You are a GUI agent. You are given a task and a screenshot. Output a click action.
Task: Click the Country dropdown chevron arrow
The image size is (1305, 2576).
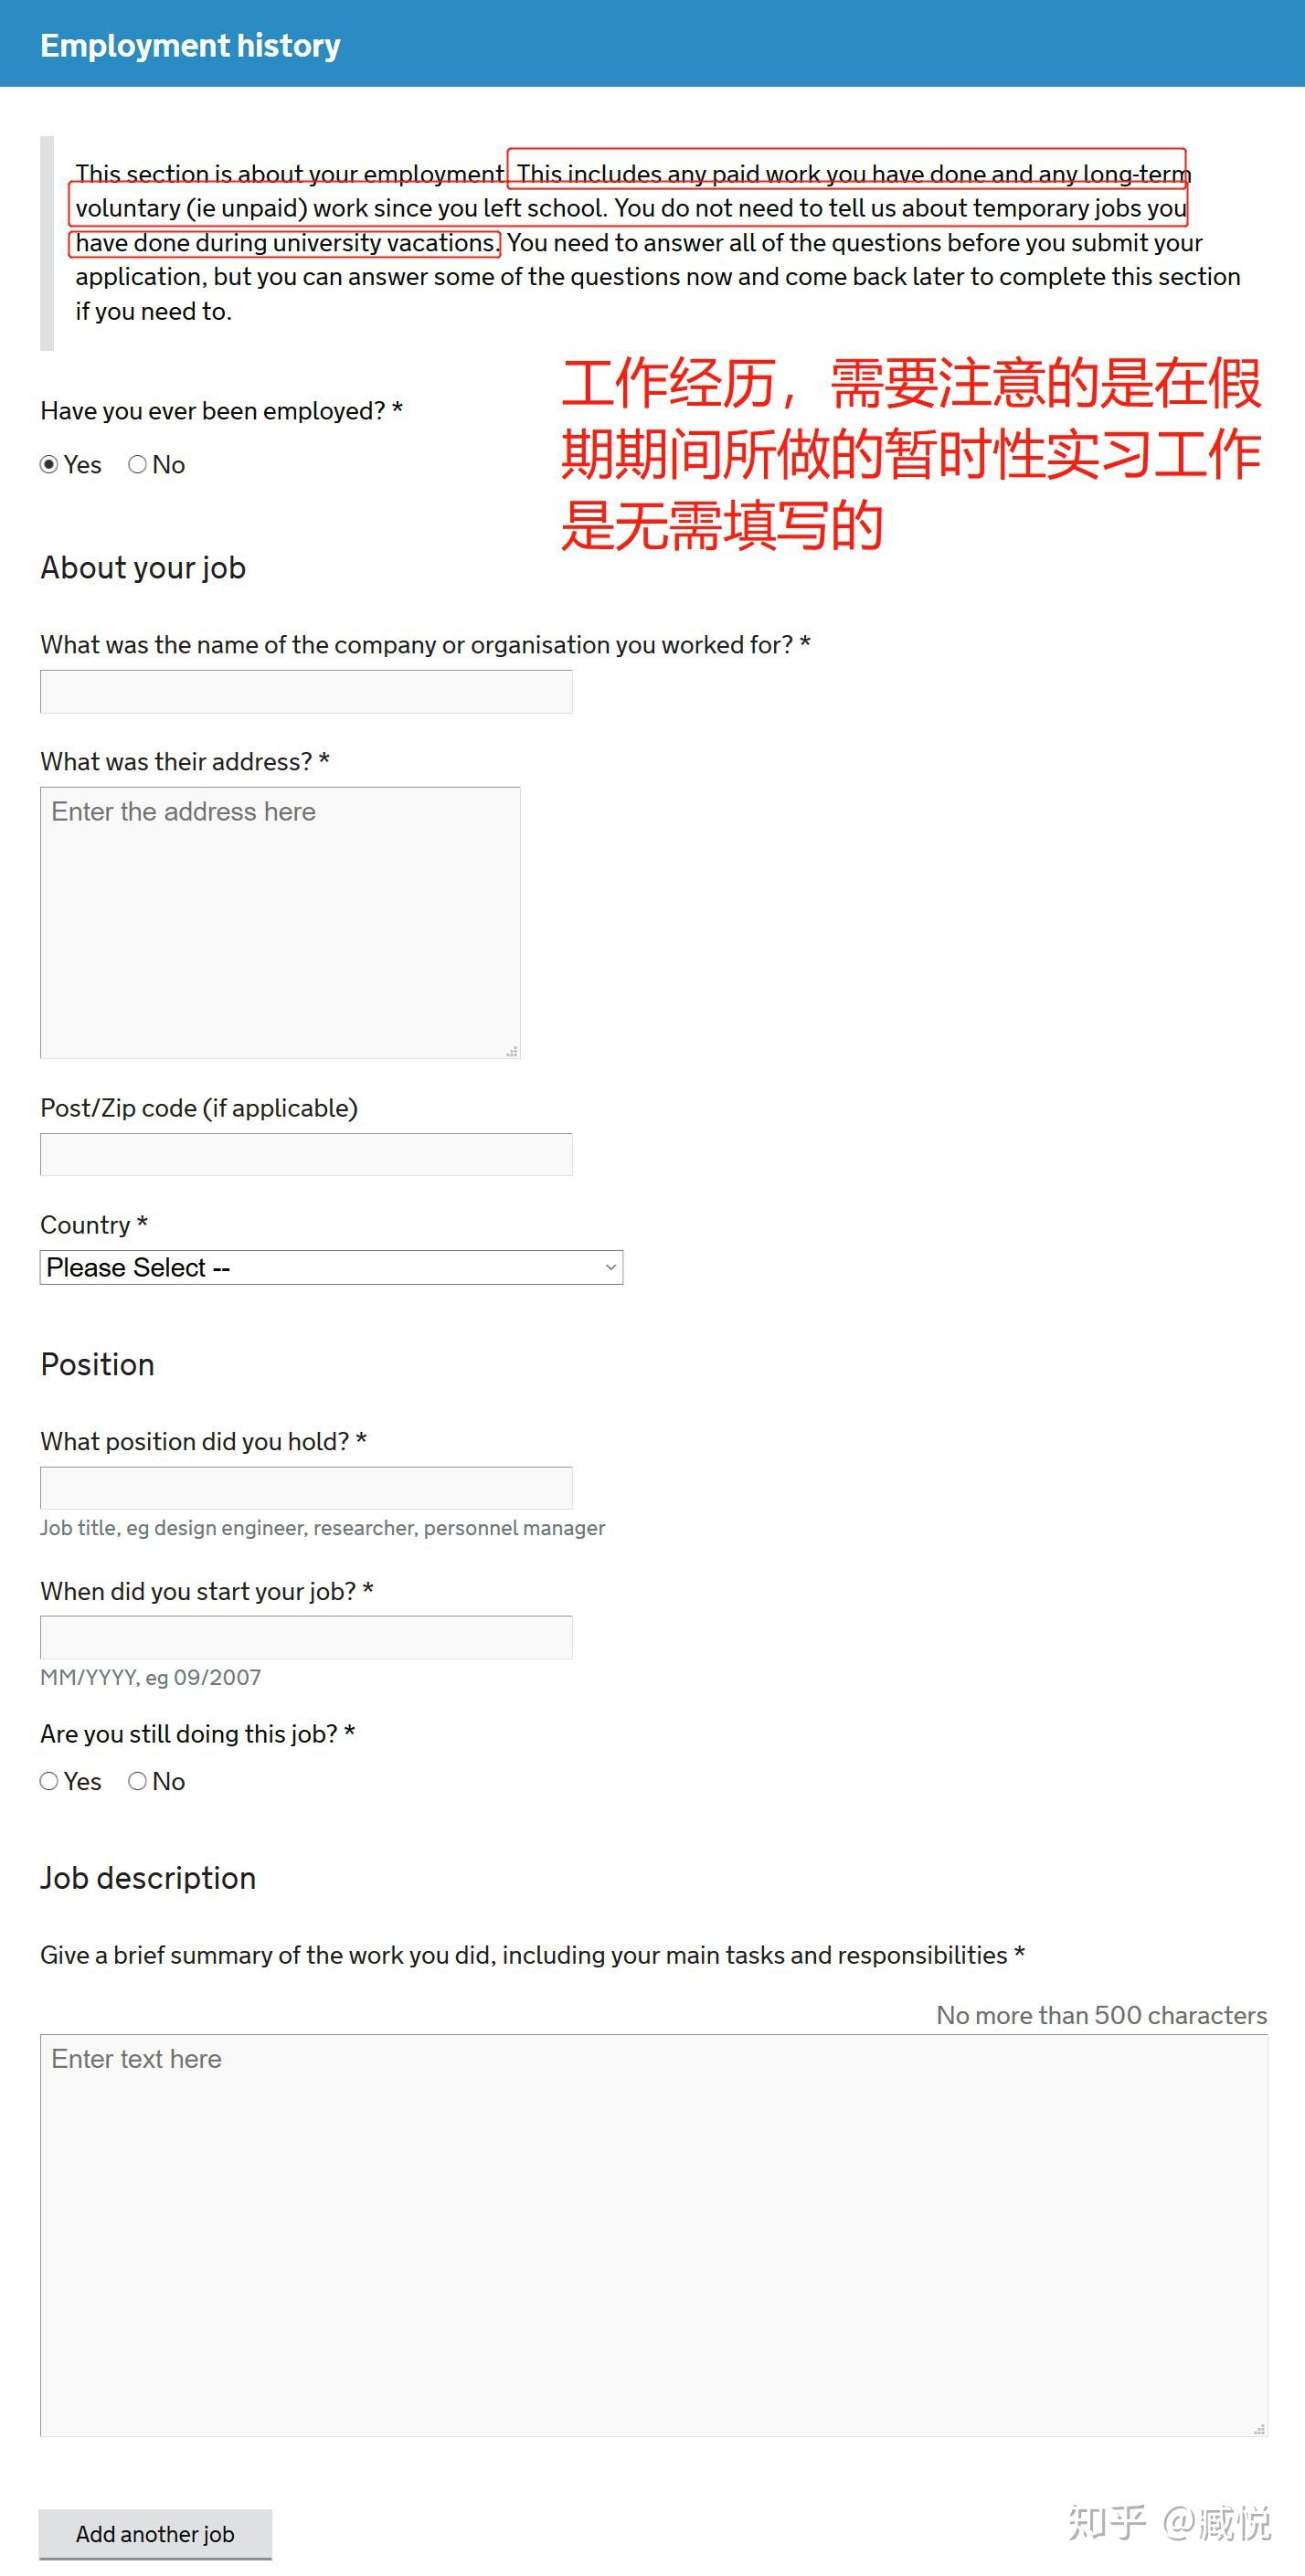point(610,1267)
